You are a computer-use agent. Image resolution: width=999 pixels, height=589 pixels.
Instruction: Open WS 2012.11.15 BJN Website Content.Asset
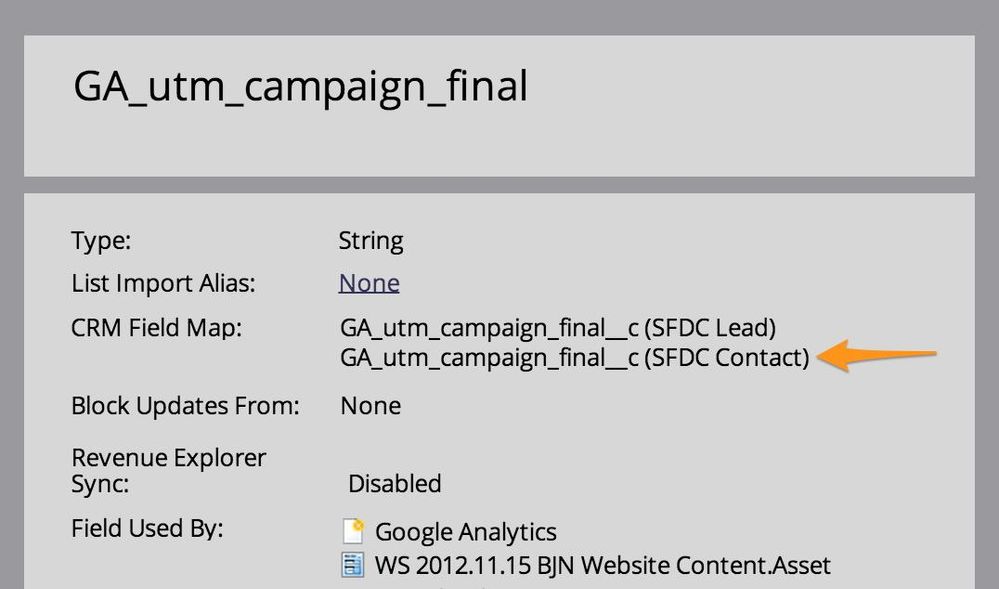[603, 565]
